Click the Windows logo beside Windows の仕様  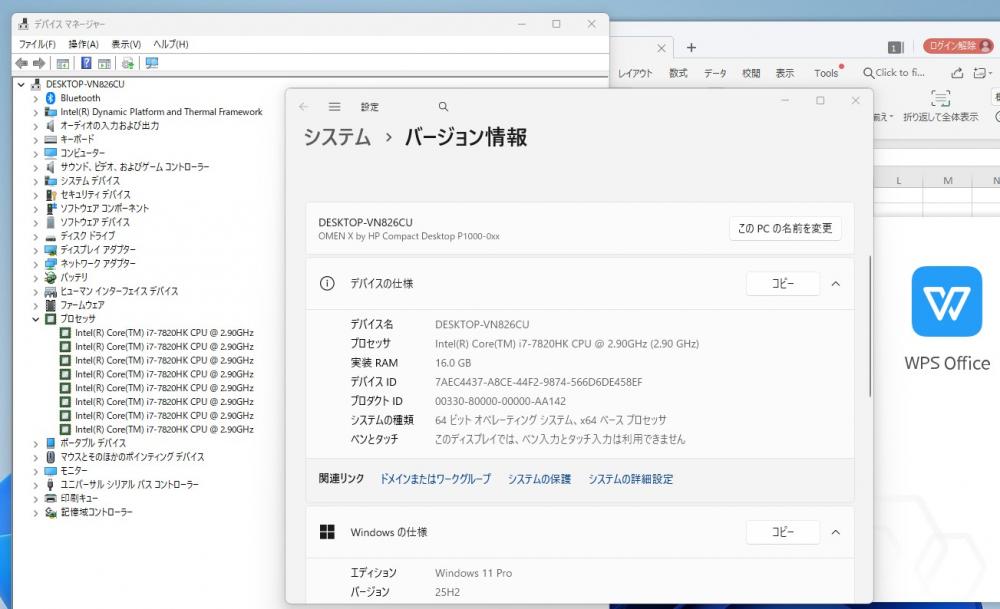pos(327,532)
